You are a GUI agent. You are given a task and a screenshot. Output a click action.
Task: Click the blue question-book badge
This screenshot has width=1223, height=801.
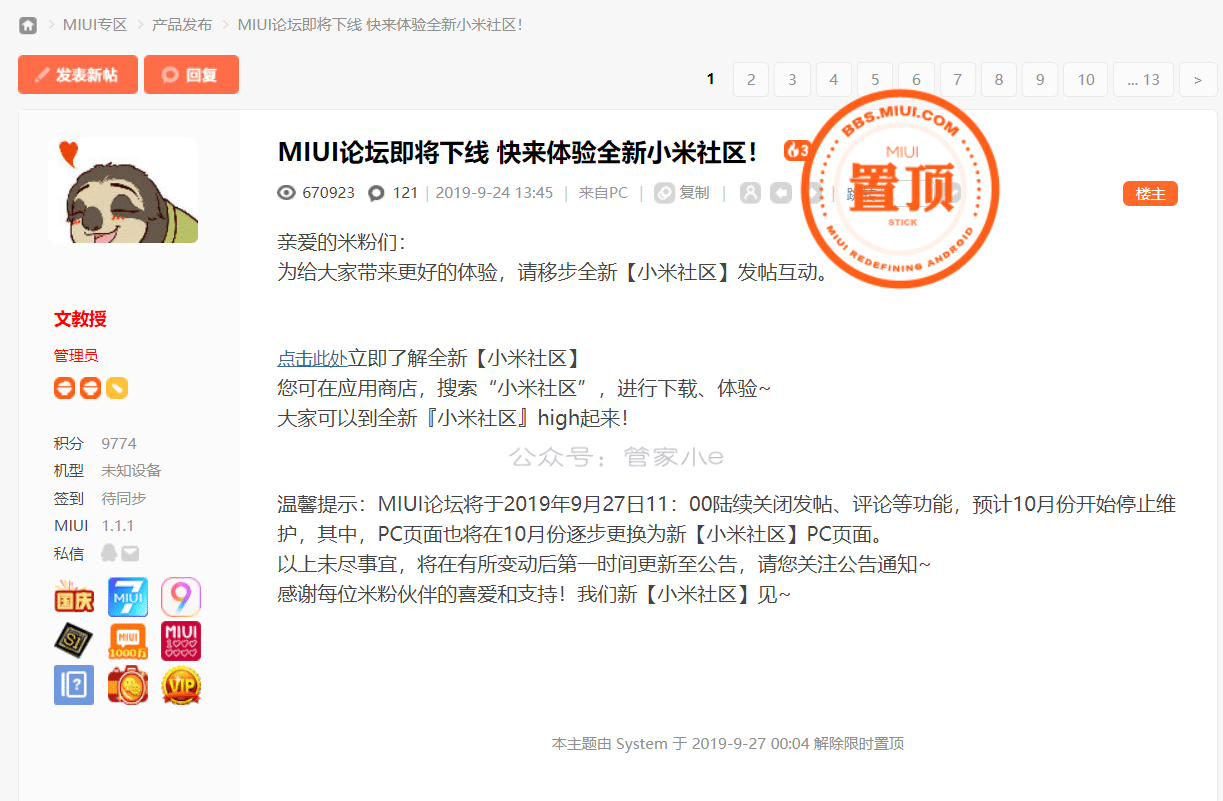pyautogui.click(x=74, y=685)
